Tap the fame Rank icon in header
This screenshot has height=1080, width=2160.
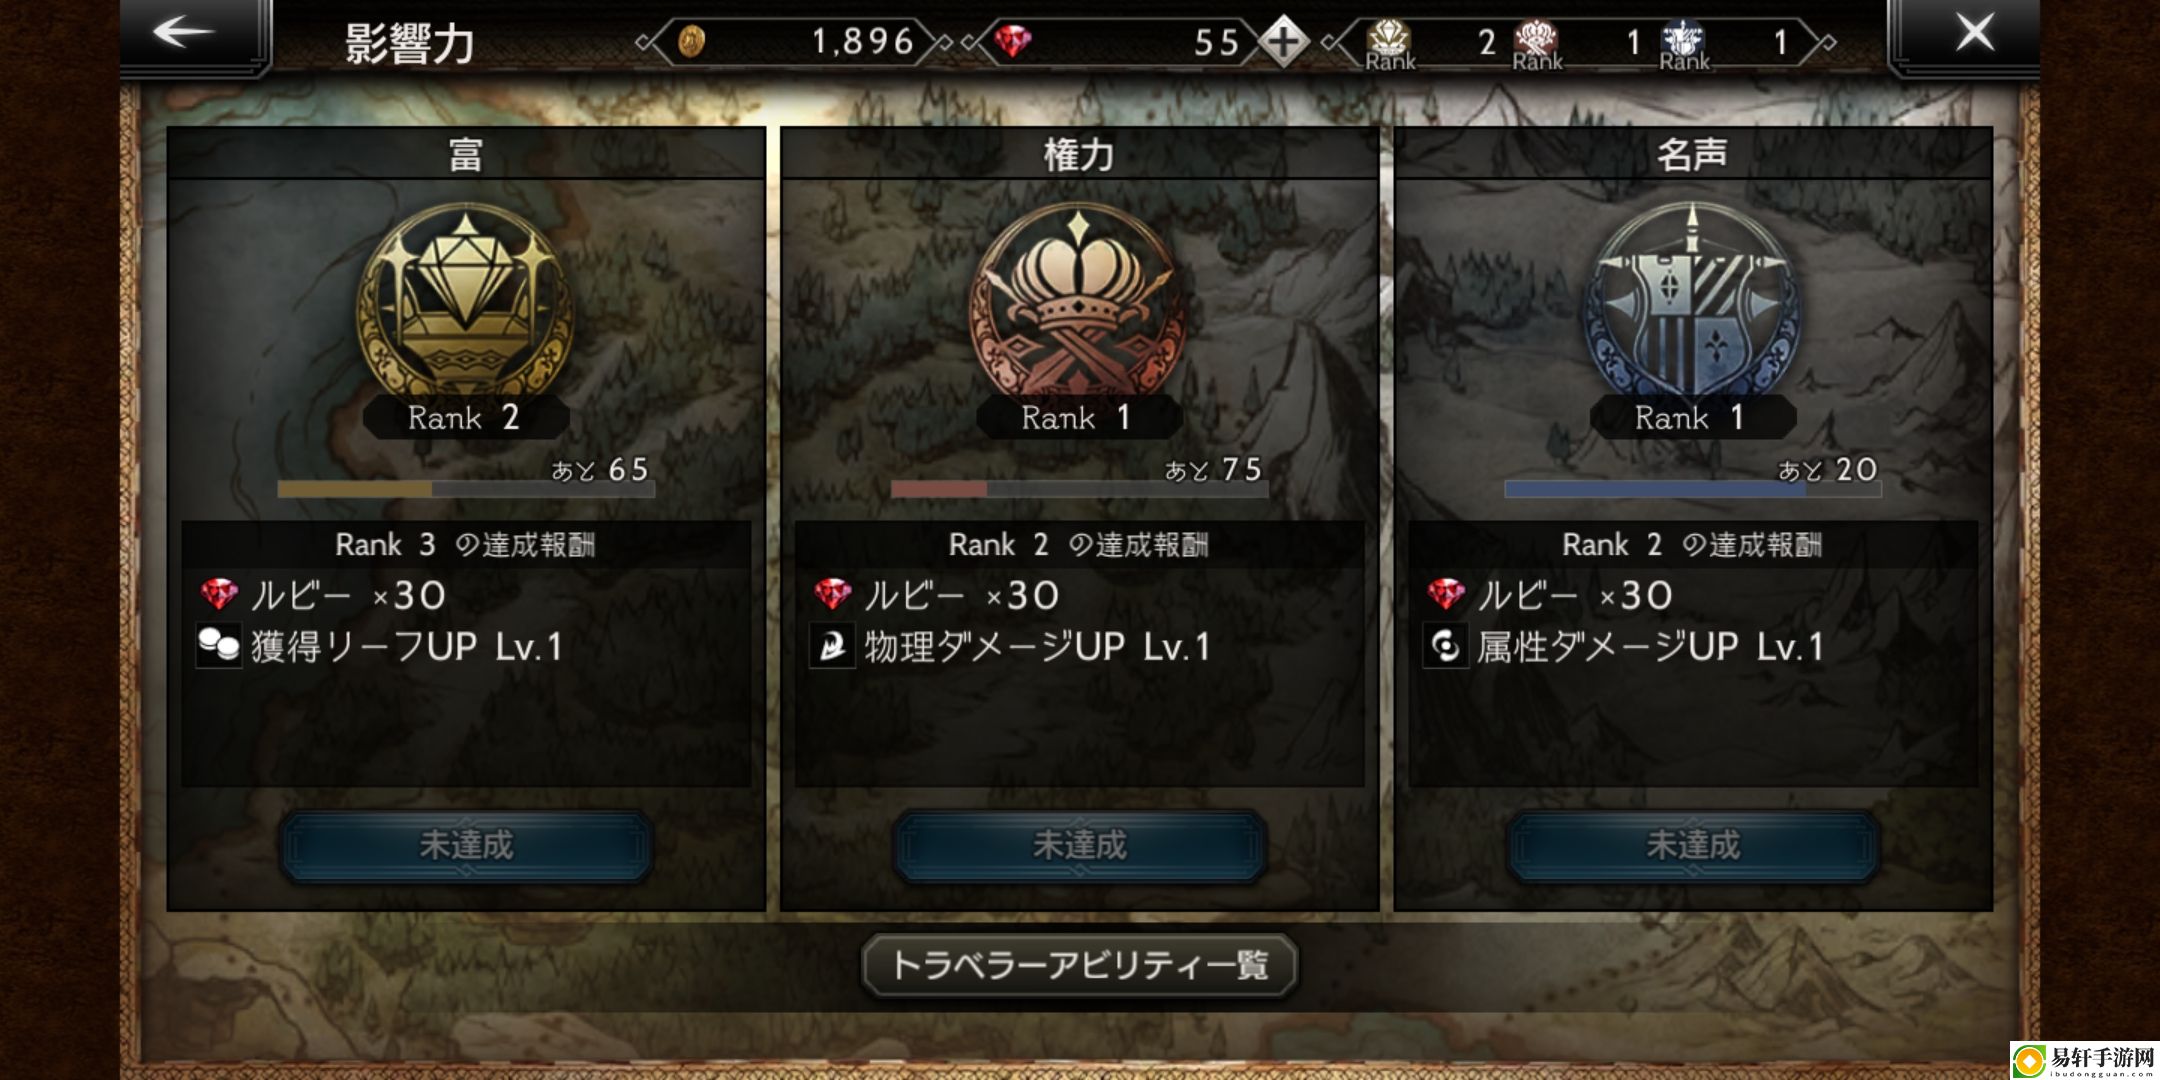[x=1684, y=44]
